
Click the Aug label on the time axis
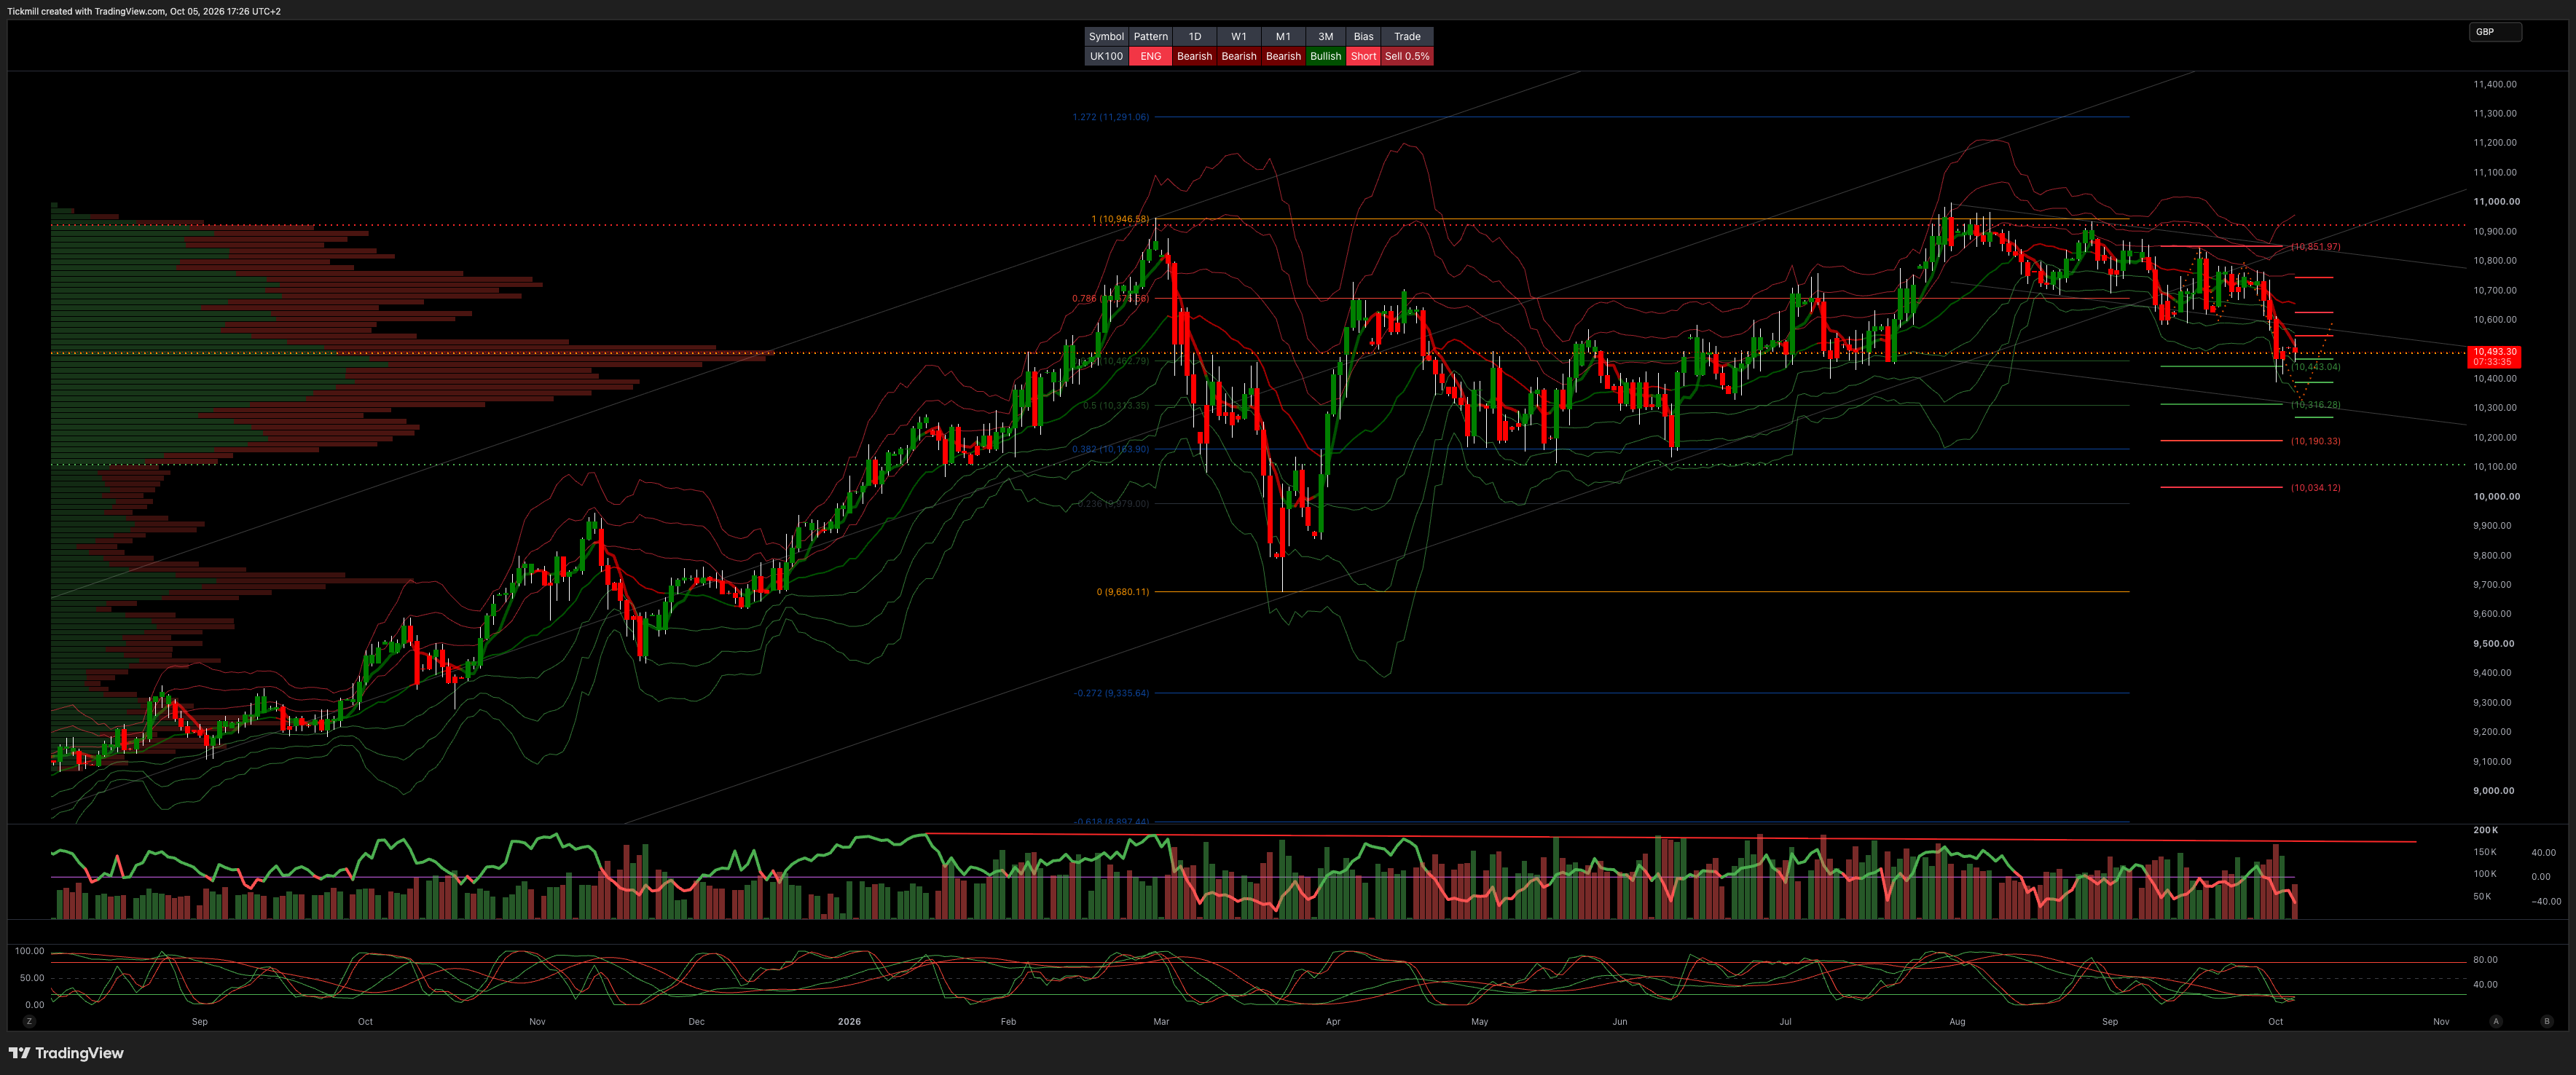(x=1957, y=1021)
